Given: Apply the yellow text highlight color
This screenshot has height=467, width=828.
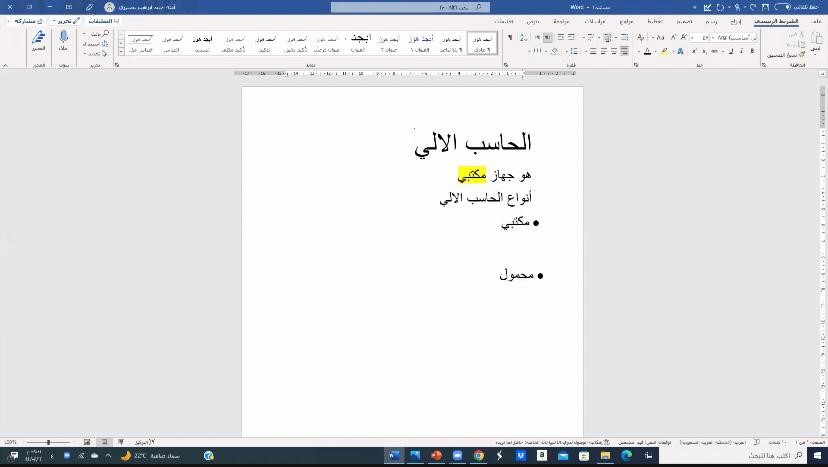Looking at the screenshot, I should pyautogui.click(x=664, y=51).
